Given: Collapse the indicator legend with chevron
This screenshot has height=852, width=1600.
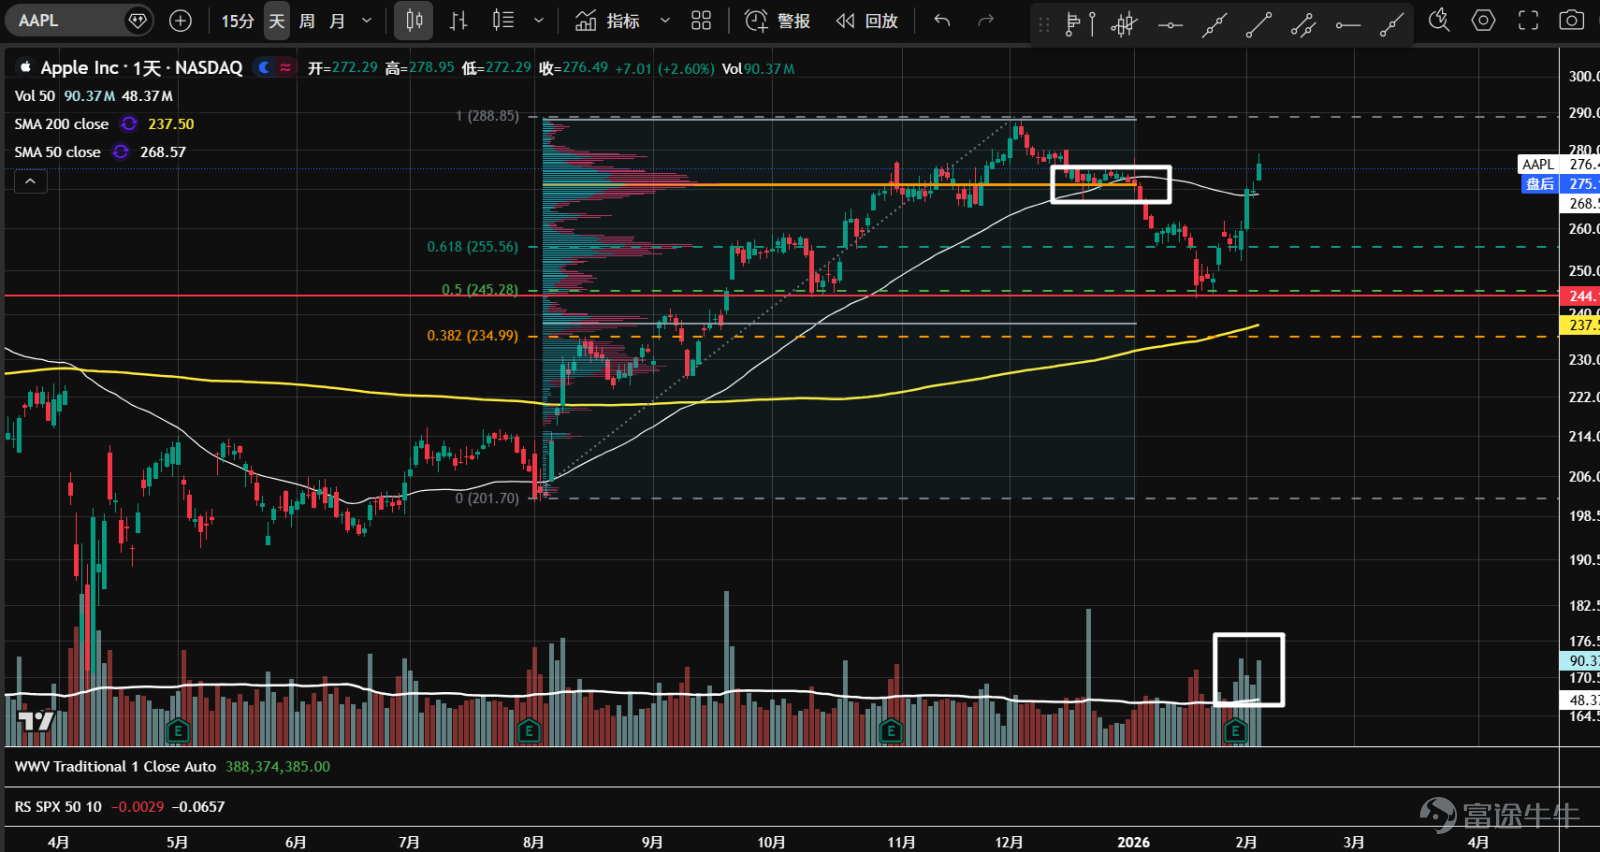Looking at the screenshot, I should [x=30, y=181].
